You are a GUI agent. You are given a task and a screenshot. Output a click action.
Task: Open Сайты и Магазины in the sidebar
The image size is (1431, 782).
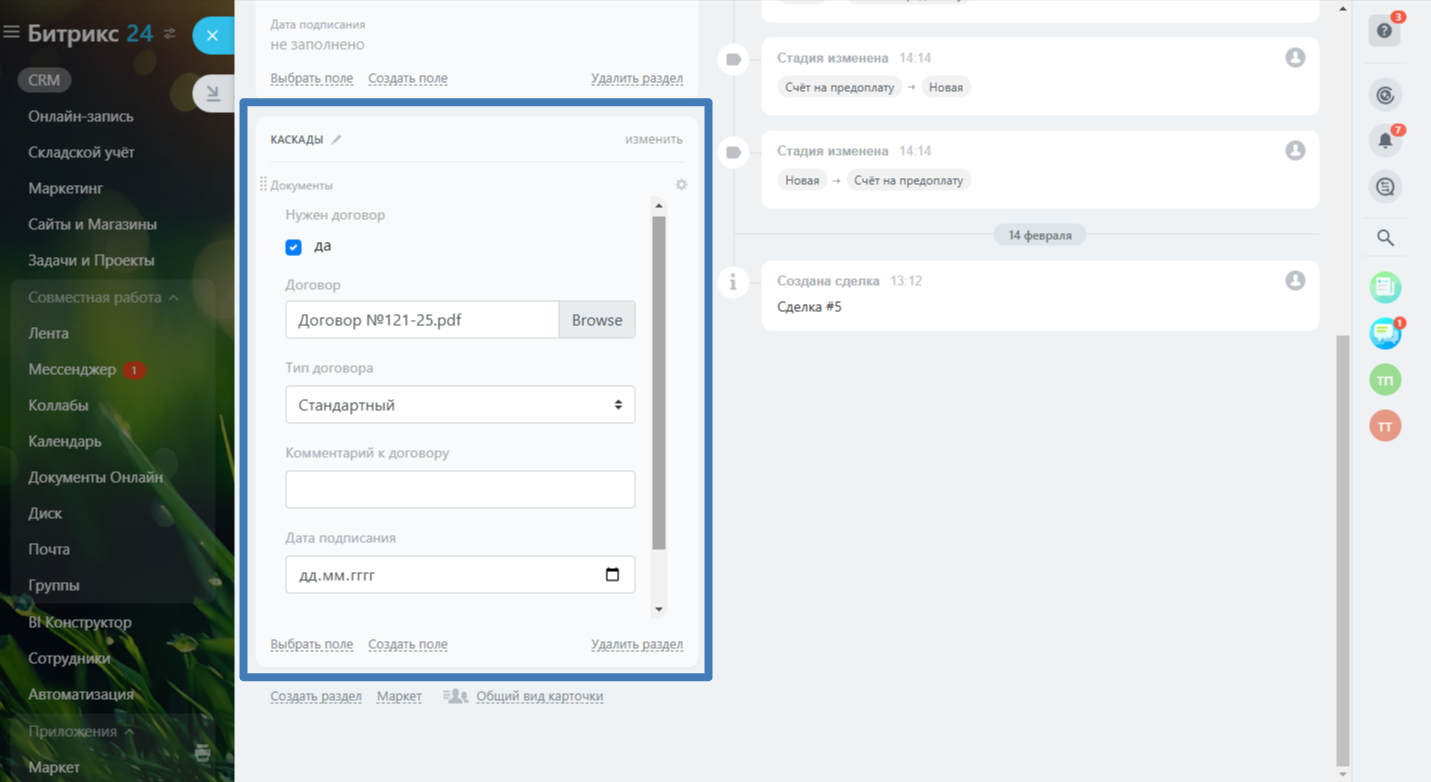[x=92, y=224]
